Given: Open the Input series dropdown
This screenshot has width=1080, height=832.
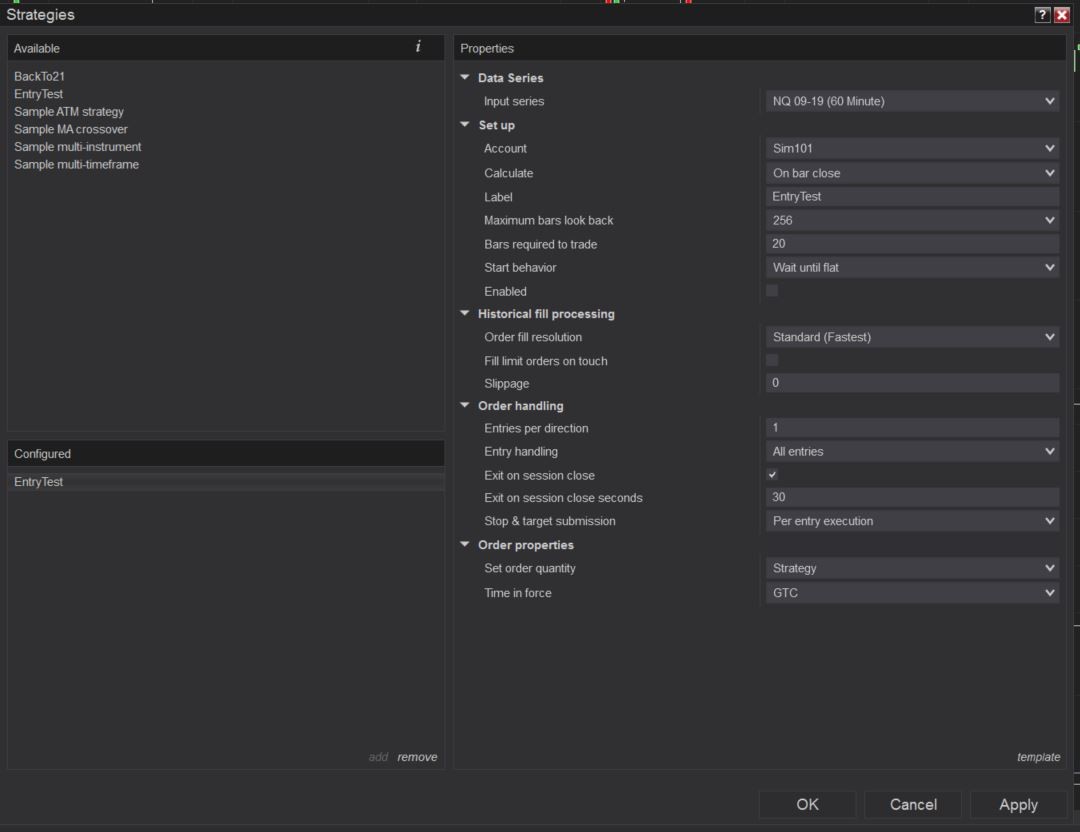Looking at the screenshot, I should pyautogui.click(x=912, y=101).
